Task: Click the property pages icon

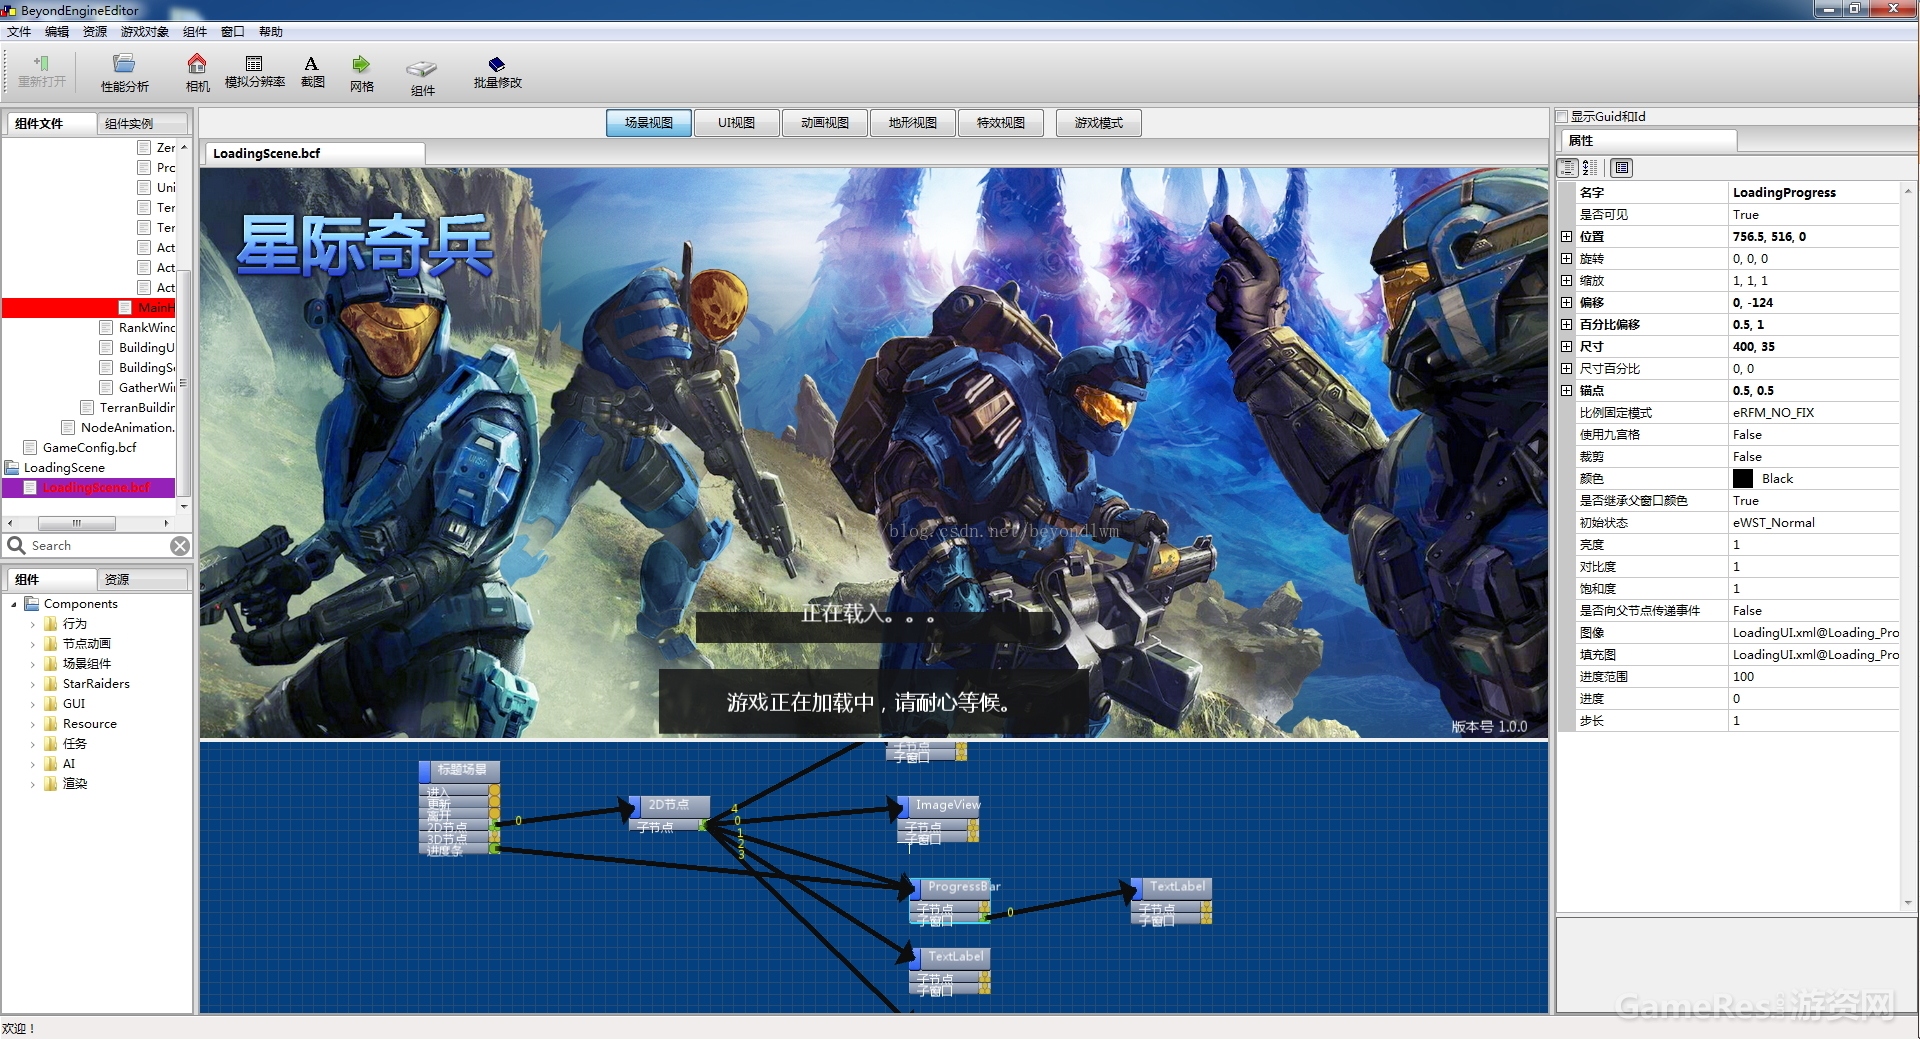Action: pos(1622,168)
